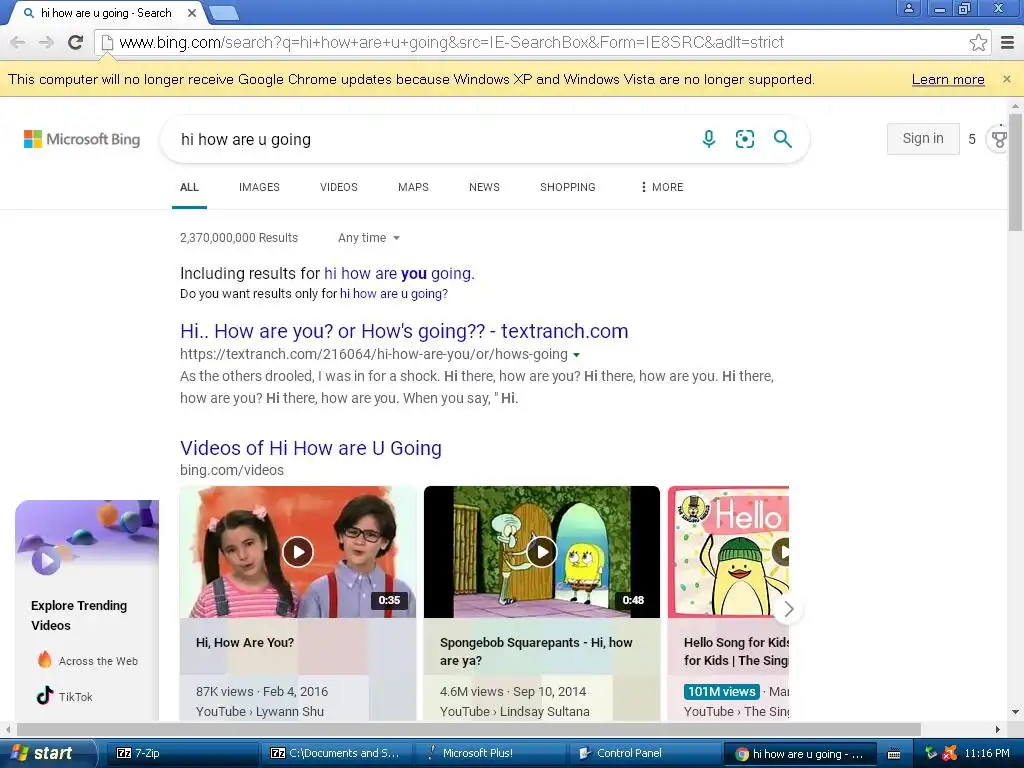Click the Learn more link

click(x=948, y=79)
